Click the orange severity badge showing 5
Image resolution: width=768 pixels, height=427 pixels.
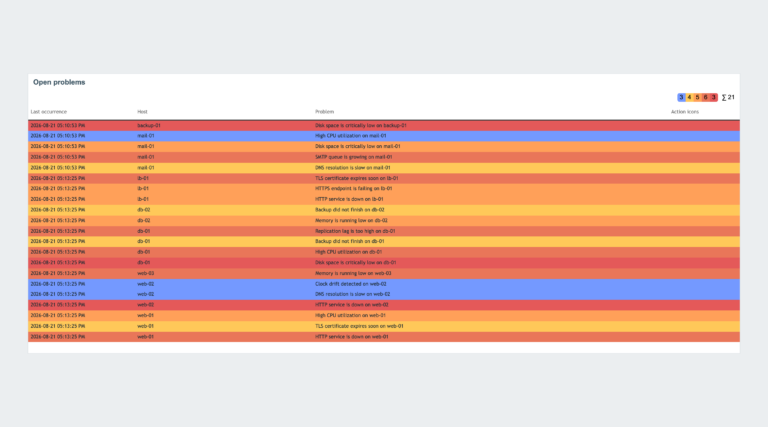pos(697,97)
